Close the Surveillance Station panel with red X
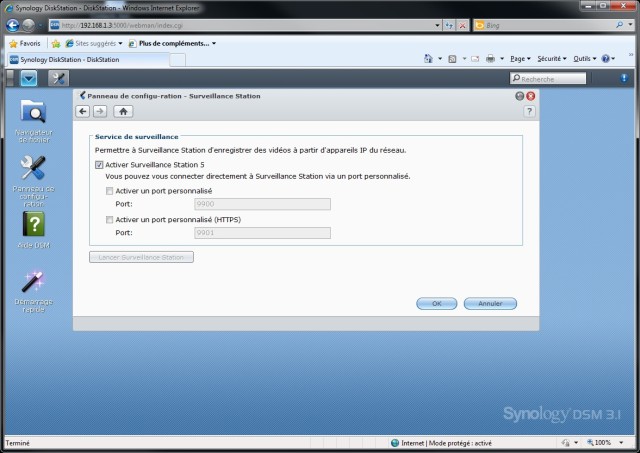 tap(530, 96)
